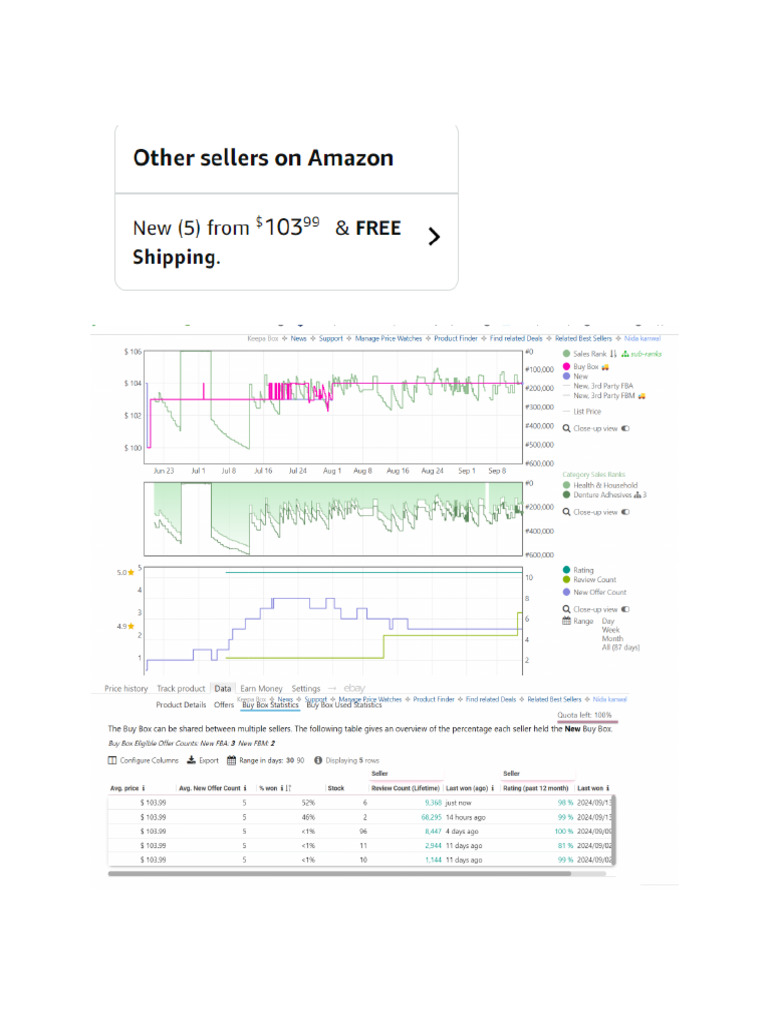
Task: Select the Month range option
Action: (x=612, y=639)
